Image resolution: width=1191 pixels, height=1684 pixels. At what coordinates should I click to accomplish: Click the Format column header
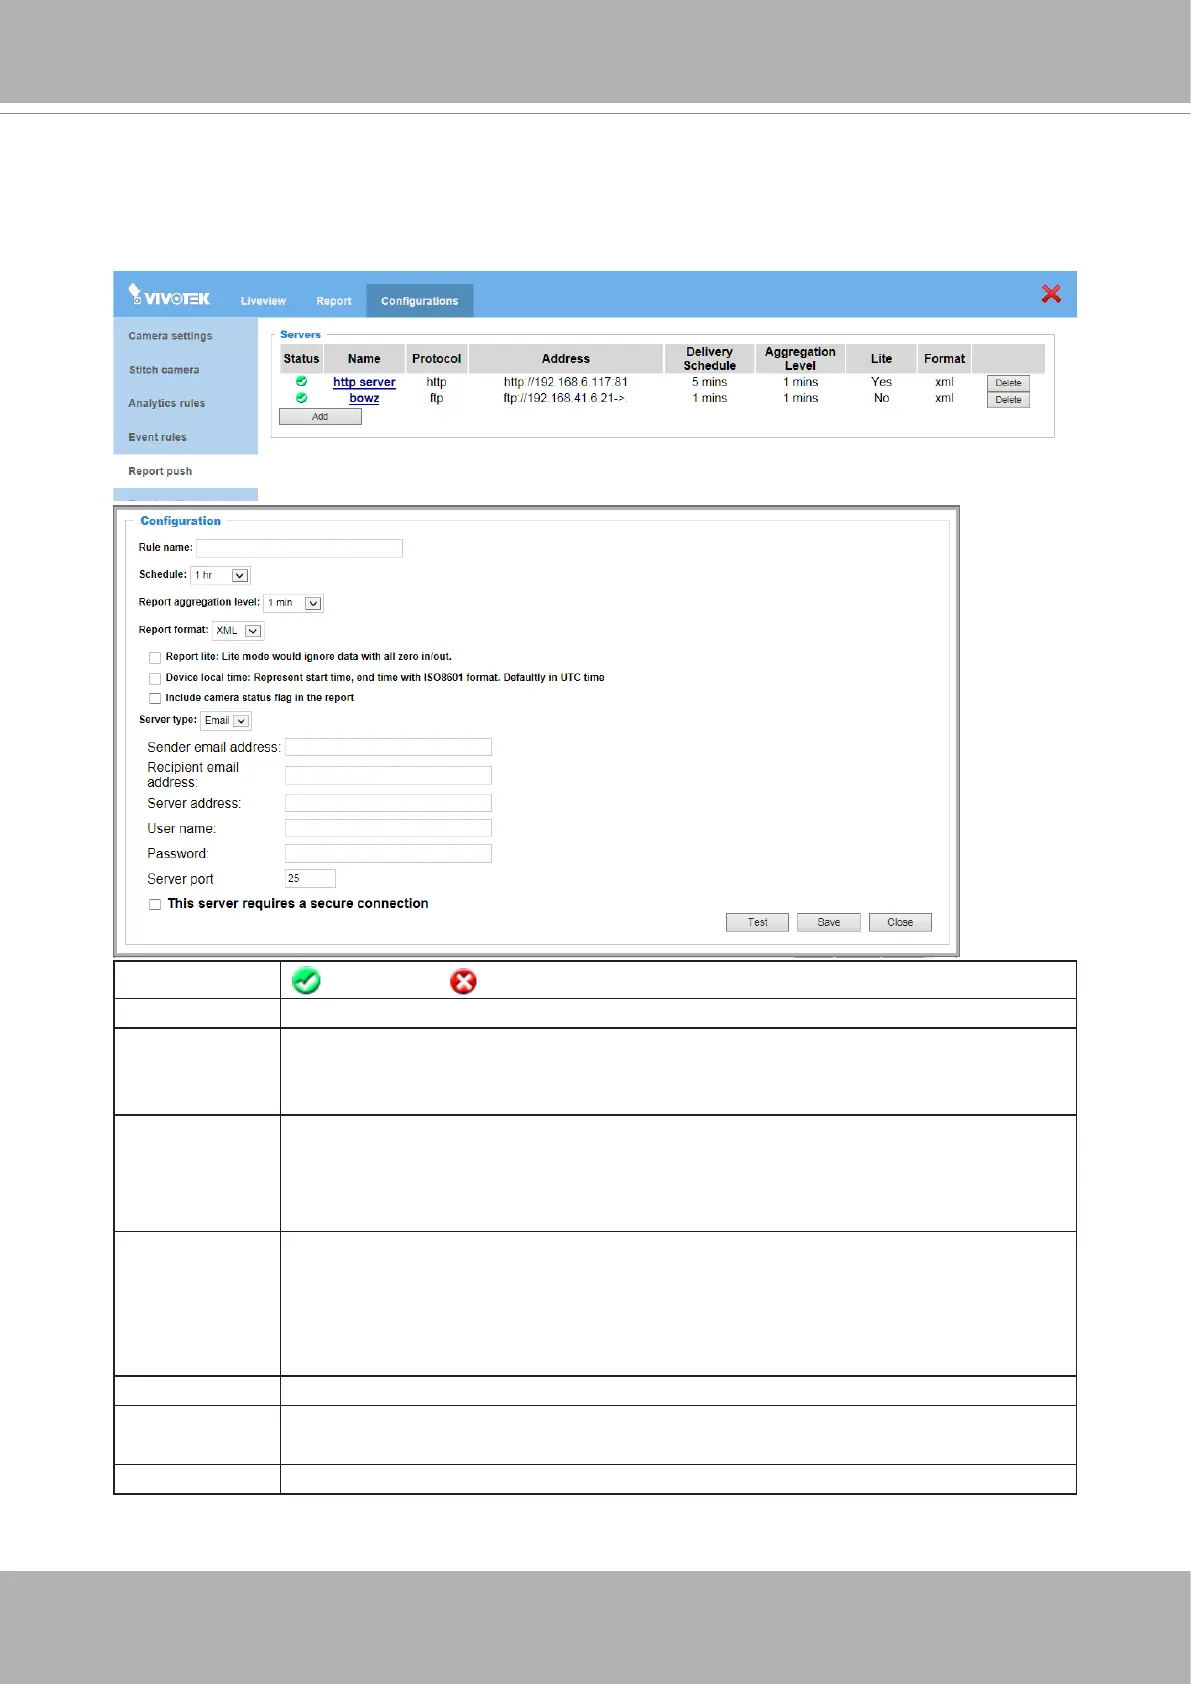tap(944, 359)
